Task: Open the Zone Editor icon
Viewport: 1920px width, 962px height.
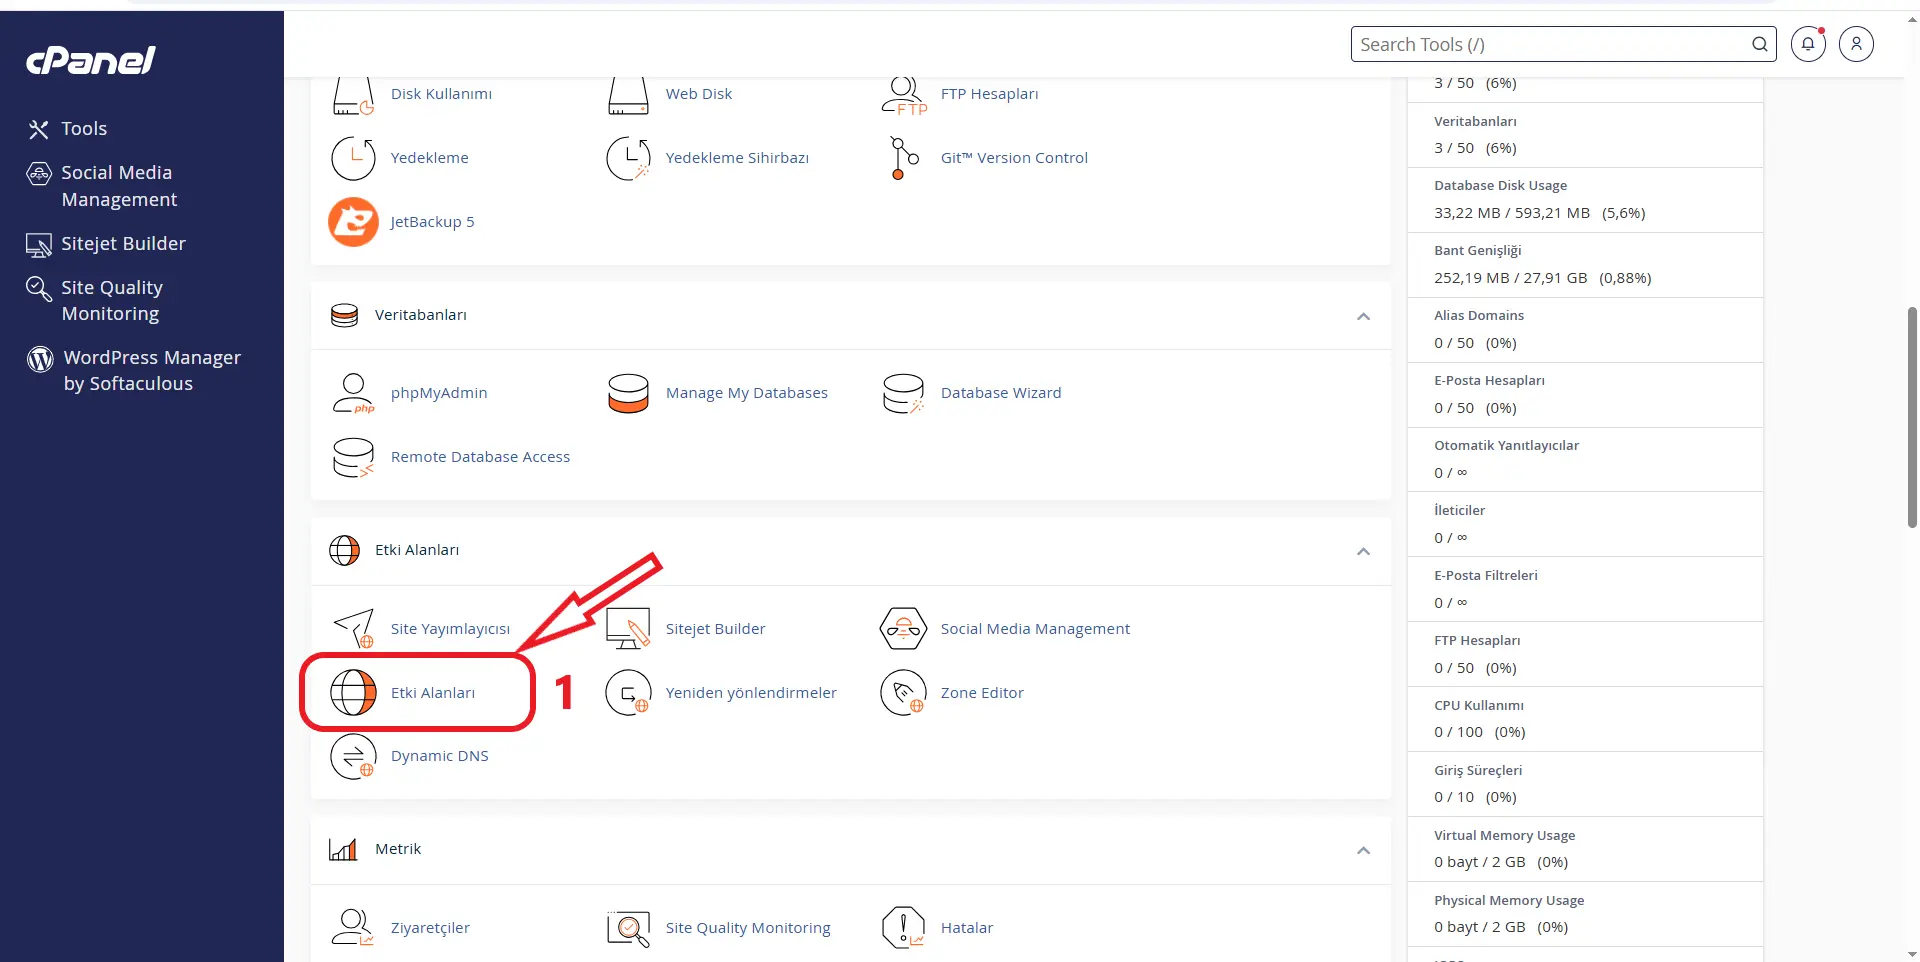Action: click(x=903, y=693)
